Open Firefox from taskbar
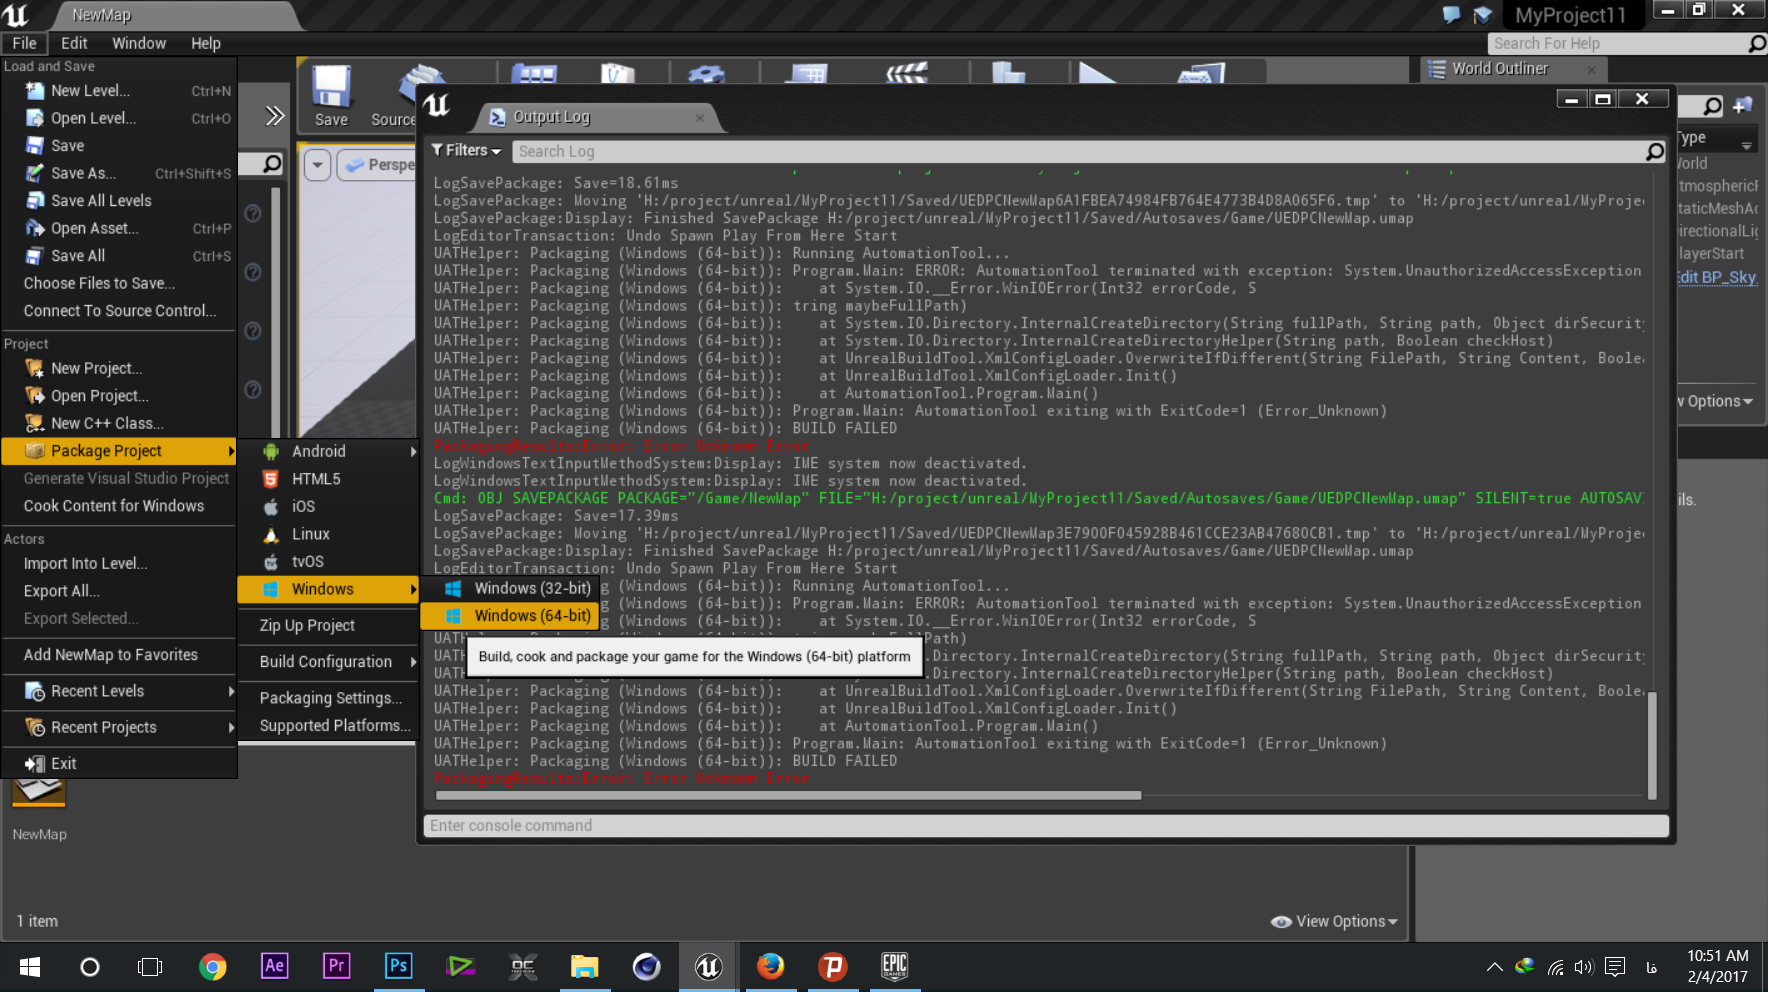Screen dimensions: 1768x992 coord(770,966)
